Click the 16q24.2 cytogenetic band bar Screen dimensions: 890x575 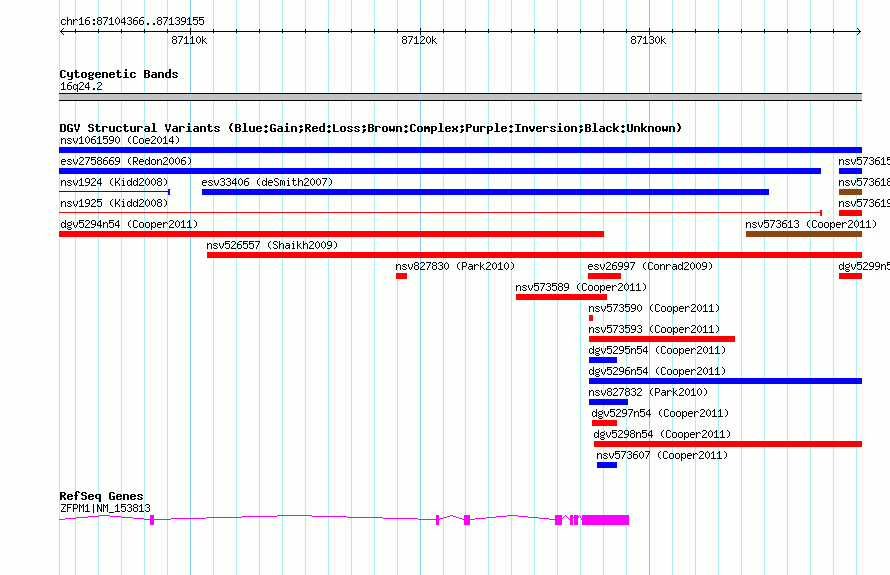point(460,97)
